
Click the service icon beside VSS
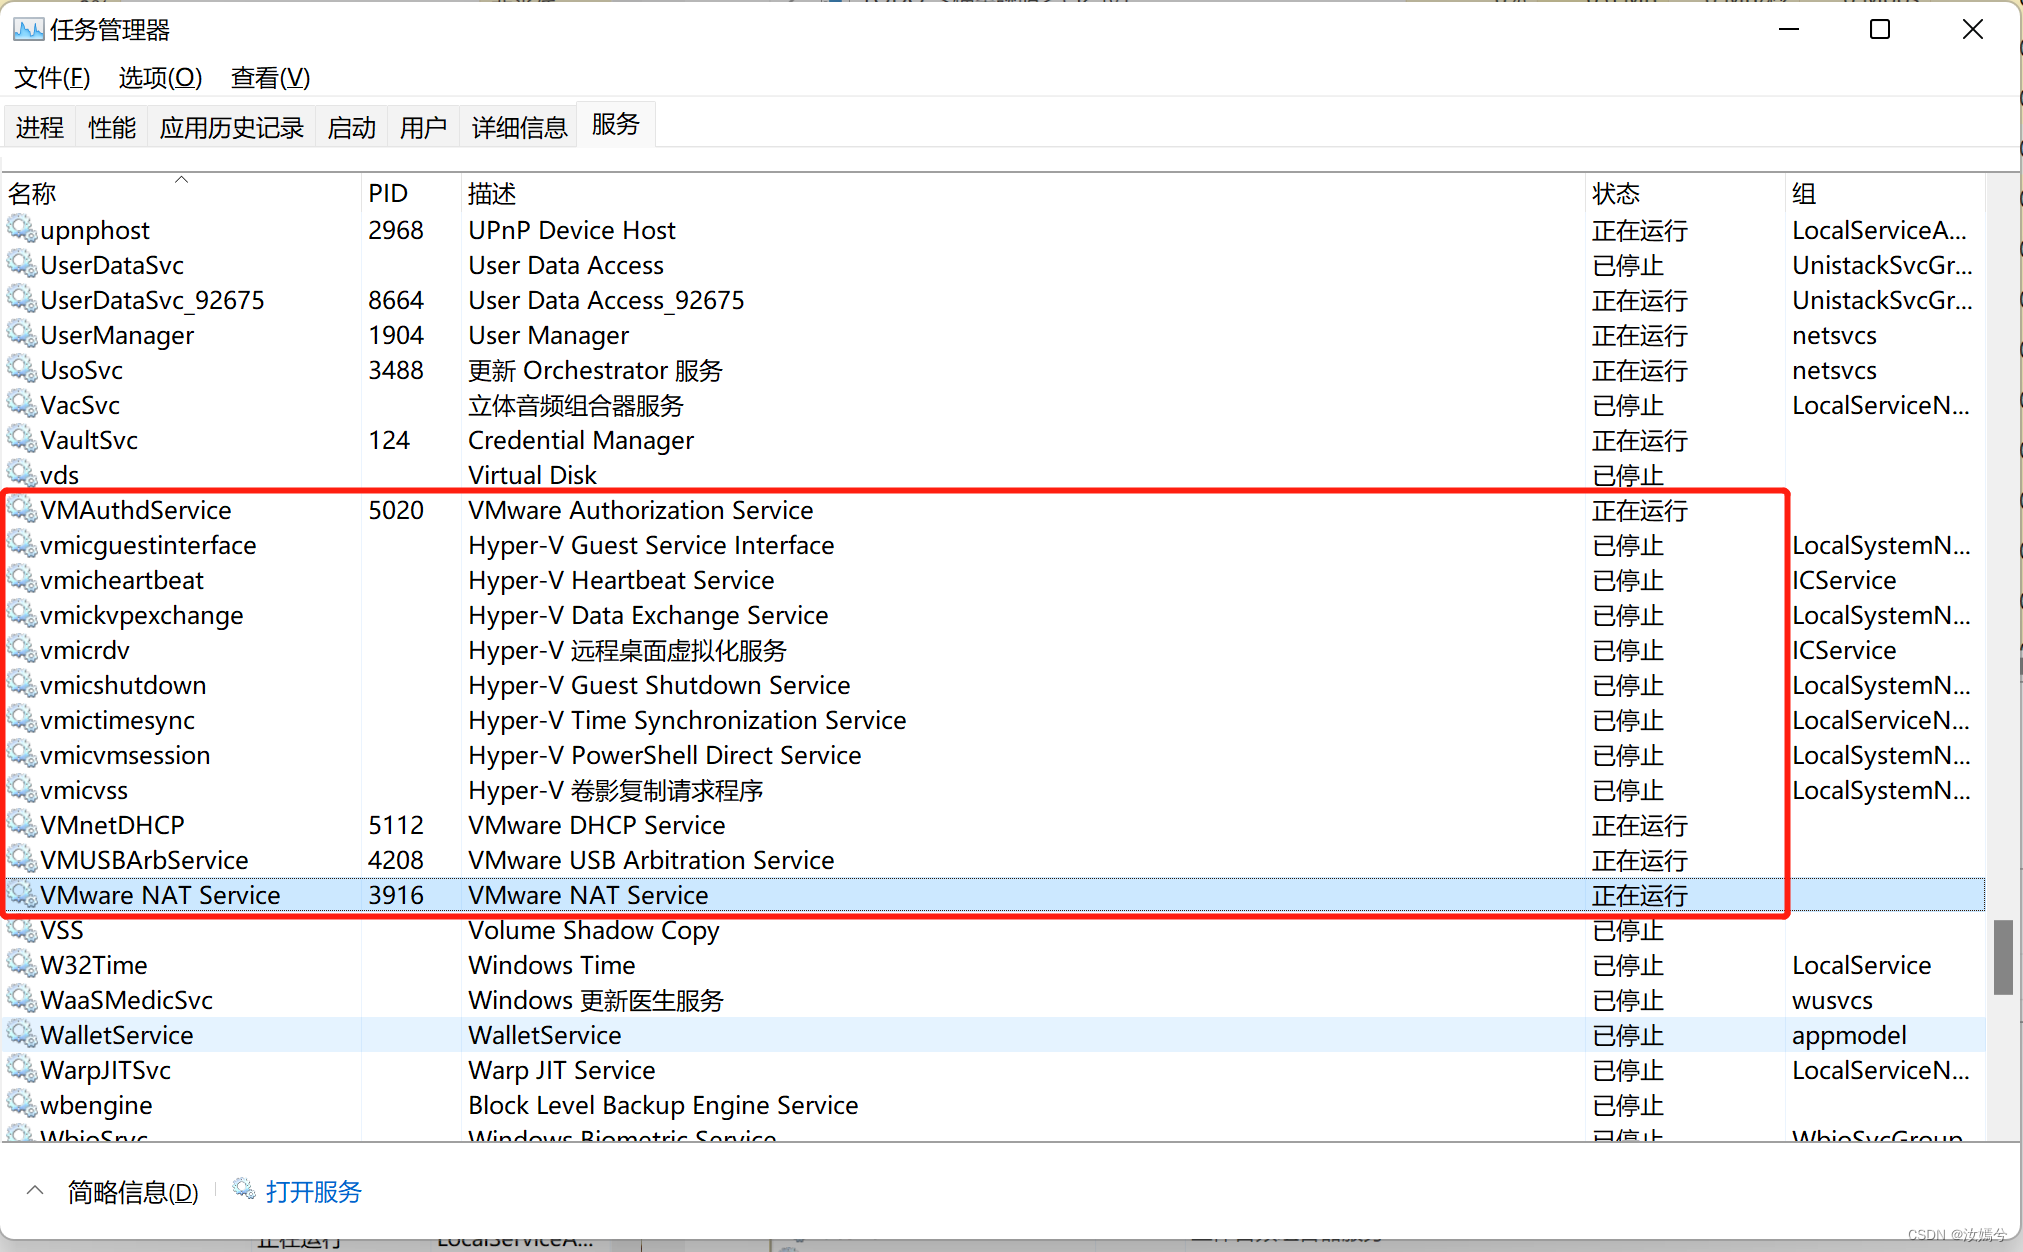point(22,929)
